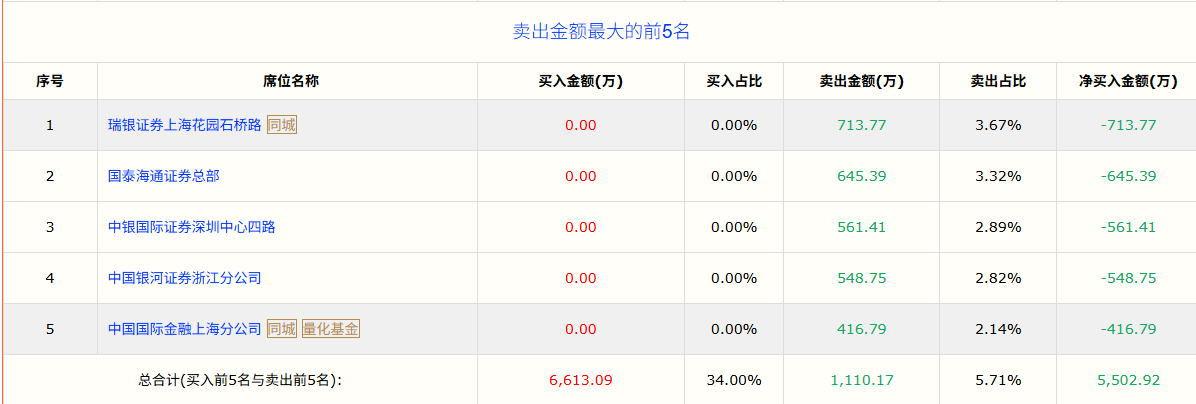Click the 卖出金额(万) column header
Viewport: 1196px width, 404px height.
pyautogui.click(x=861, y=81)
